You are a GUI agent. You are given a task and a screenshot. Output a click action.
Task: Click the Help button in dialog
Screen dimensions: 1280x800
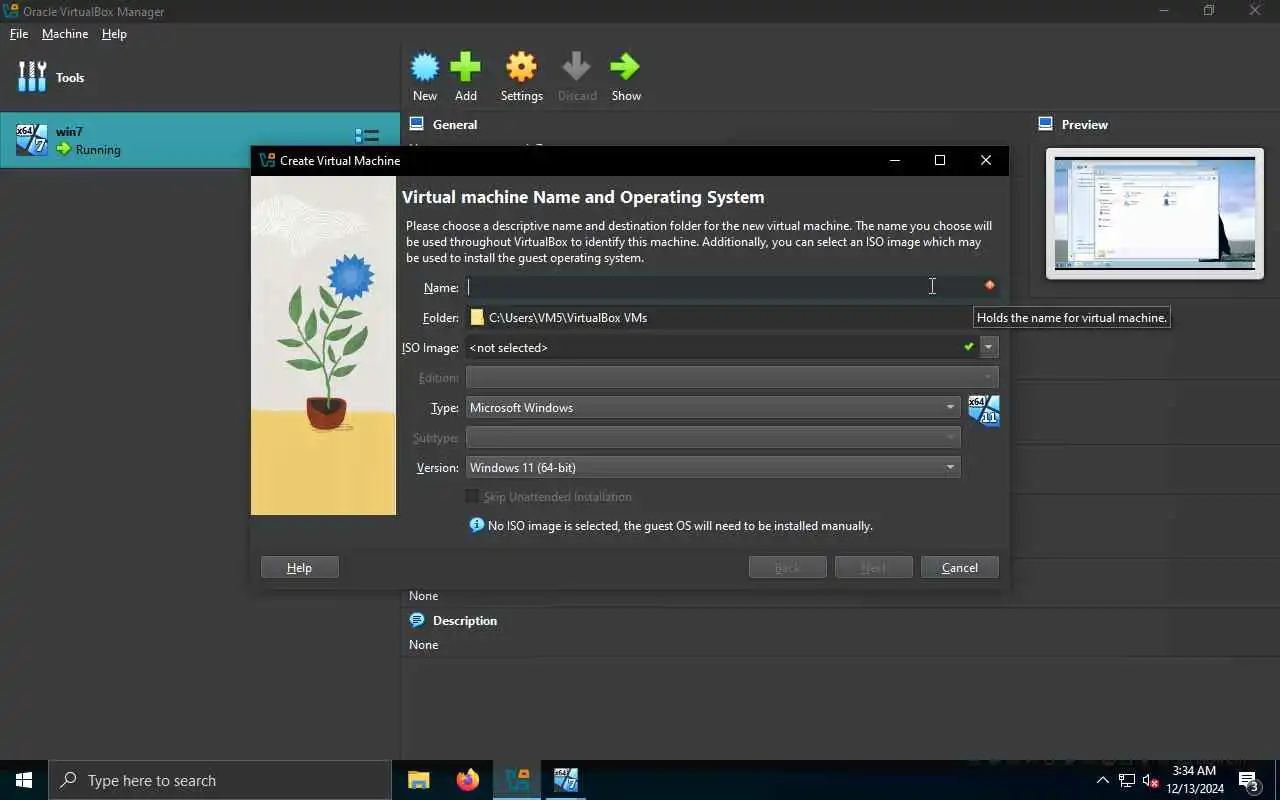(x=300, y=567)
